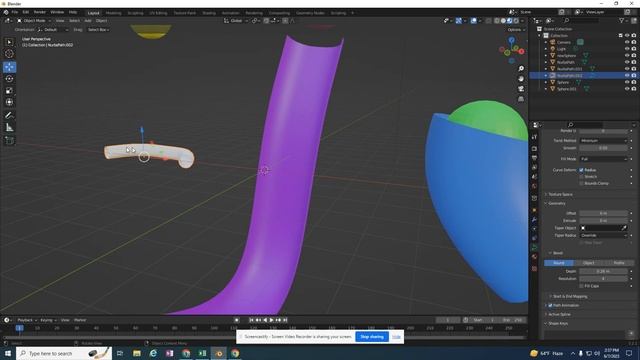Jump to timeline end

click(x=285, y=320)
